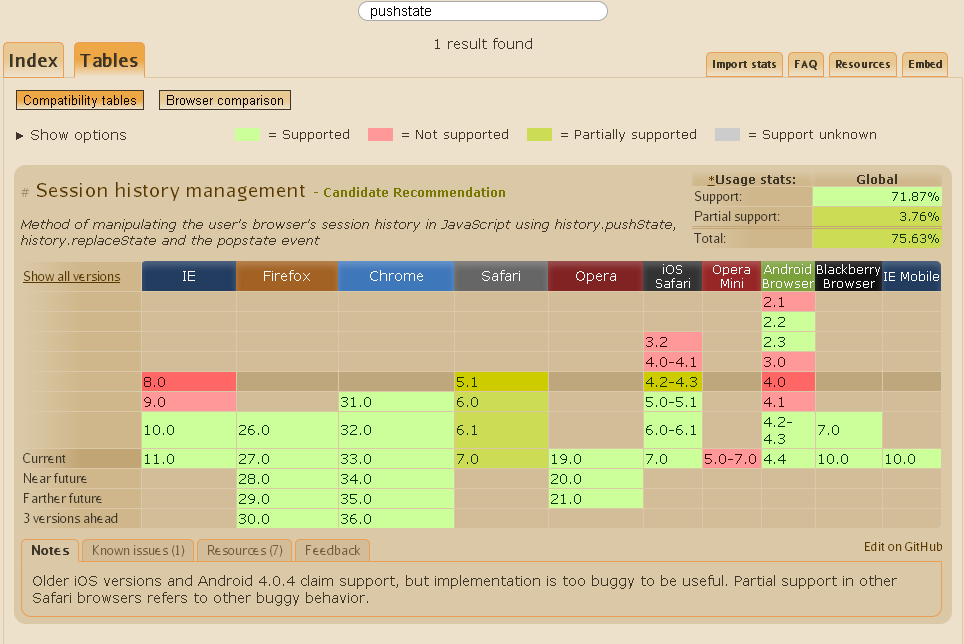Select the IE Mobile 10.0 cell
Image resolution: width=964 pixels, height=644 pixels.
point(912,459)
